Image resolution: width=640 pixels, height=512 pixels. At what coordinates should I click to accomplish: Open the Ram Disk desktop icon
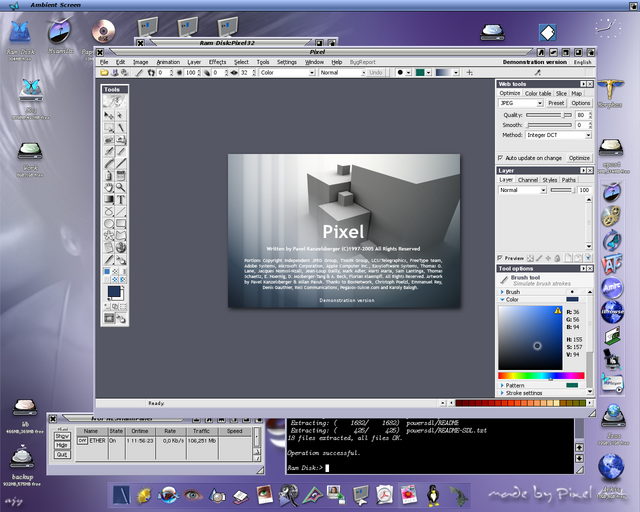20,33
